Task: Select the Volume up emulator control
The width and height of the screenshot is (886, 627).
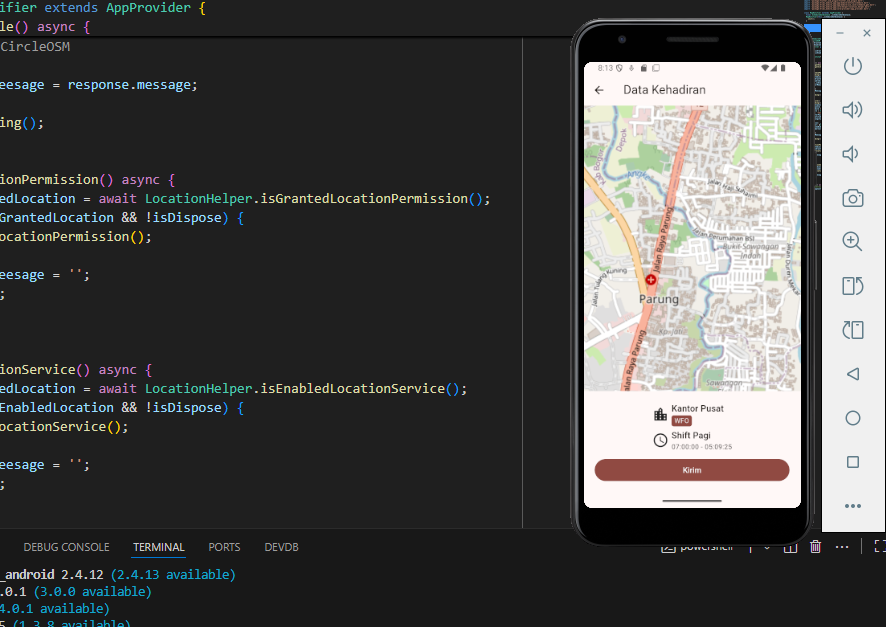Action: tap(853, 110)
